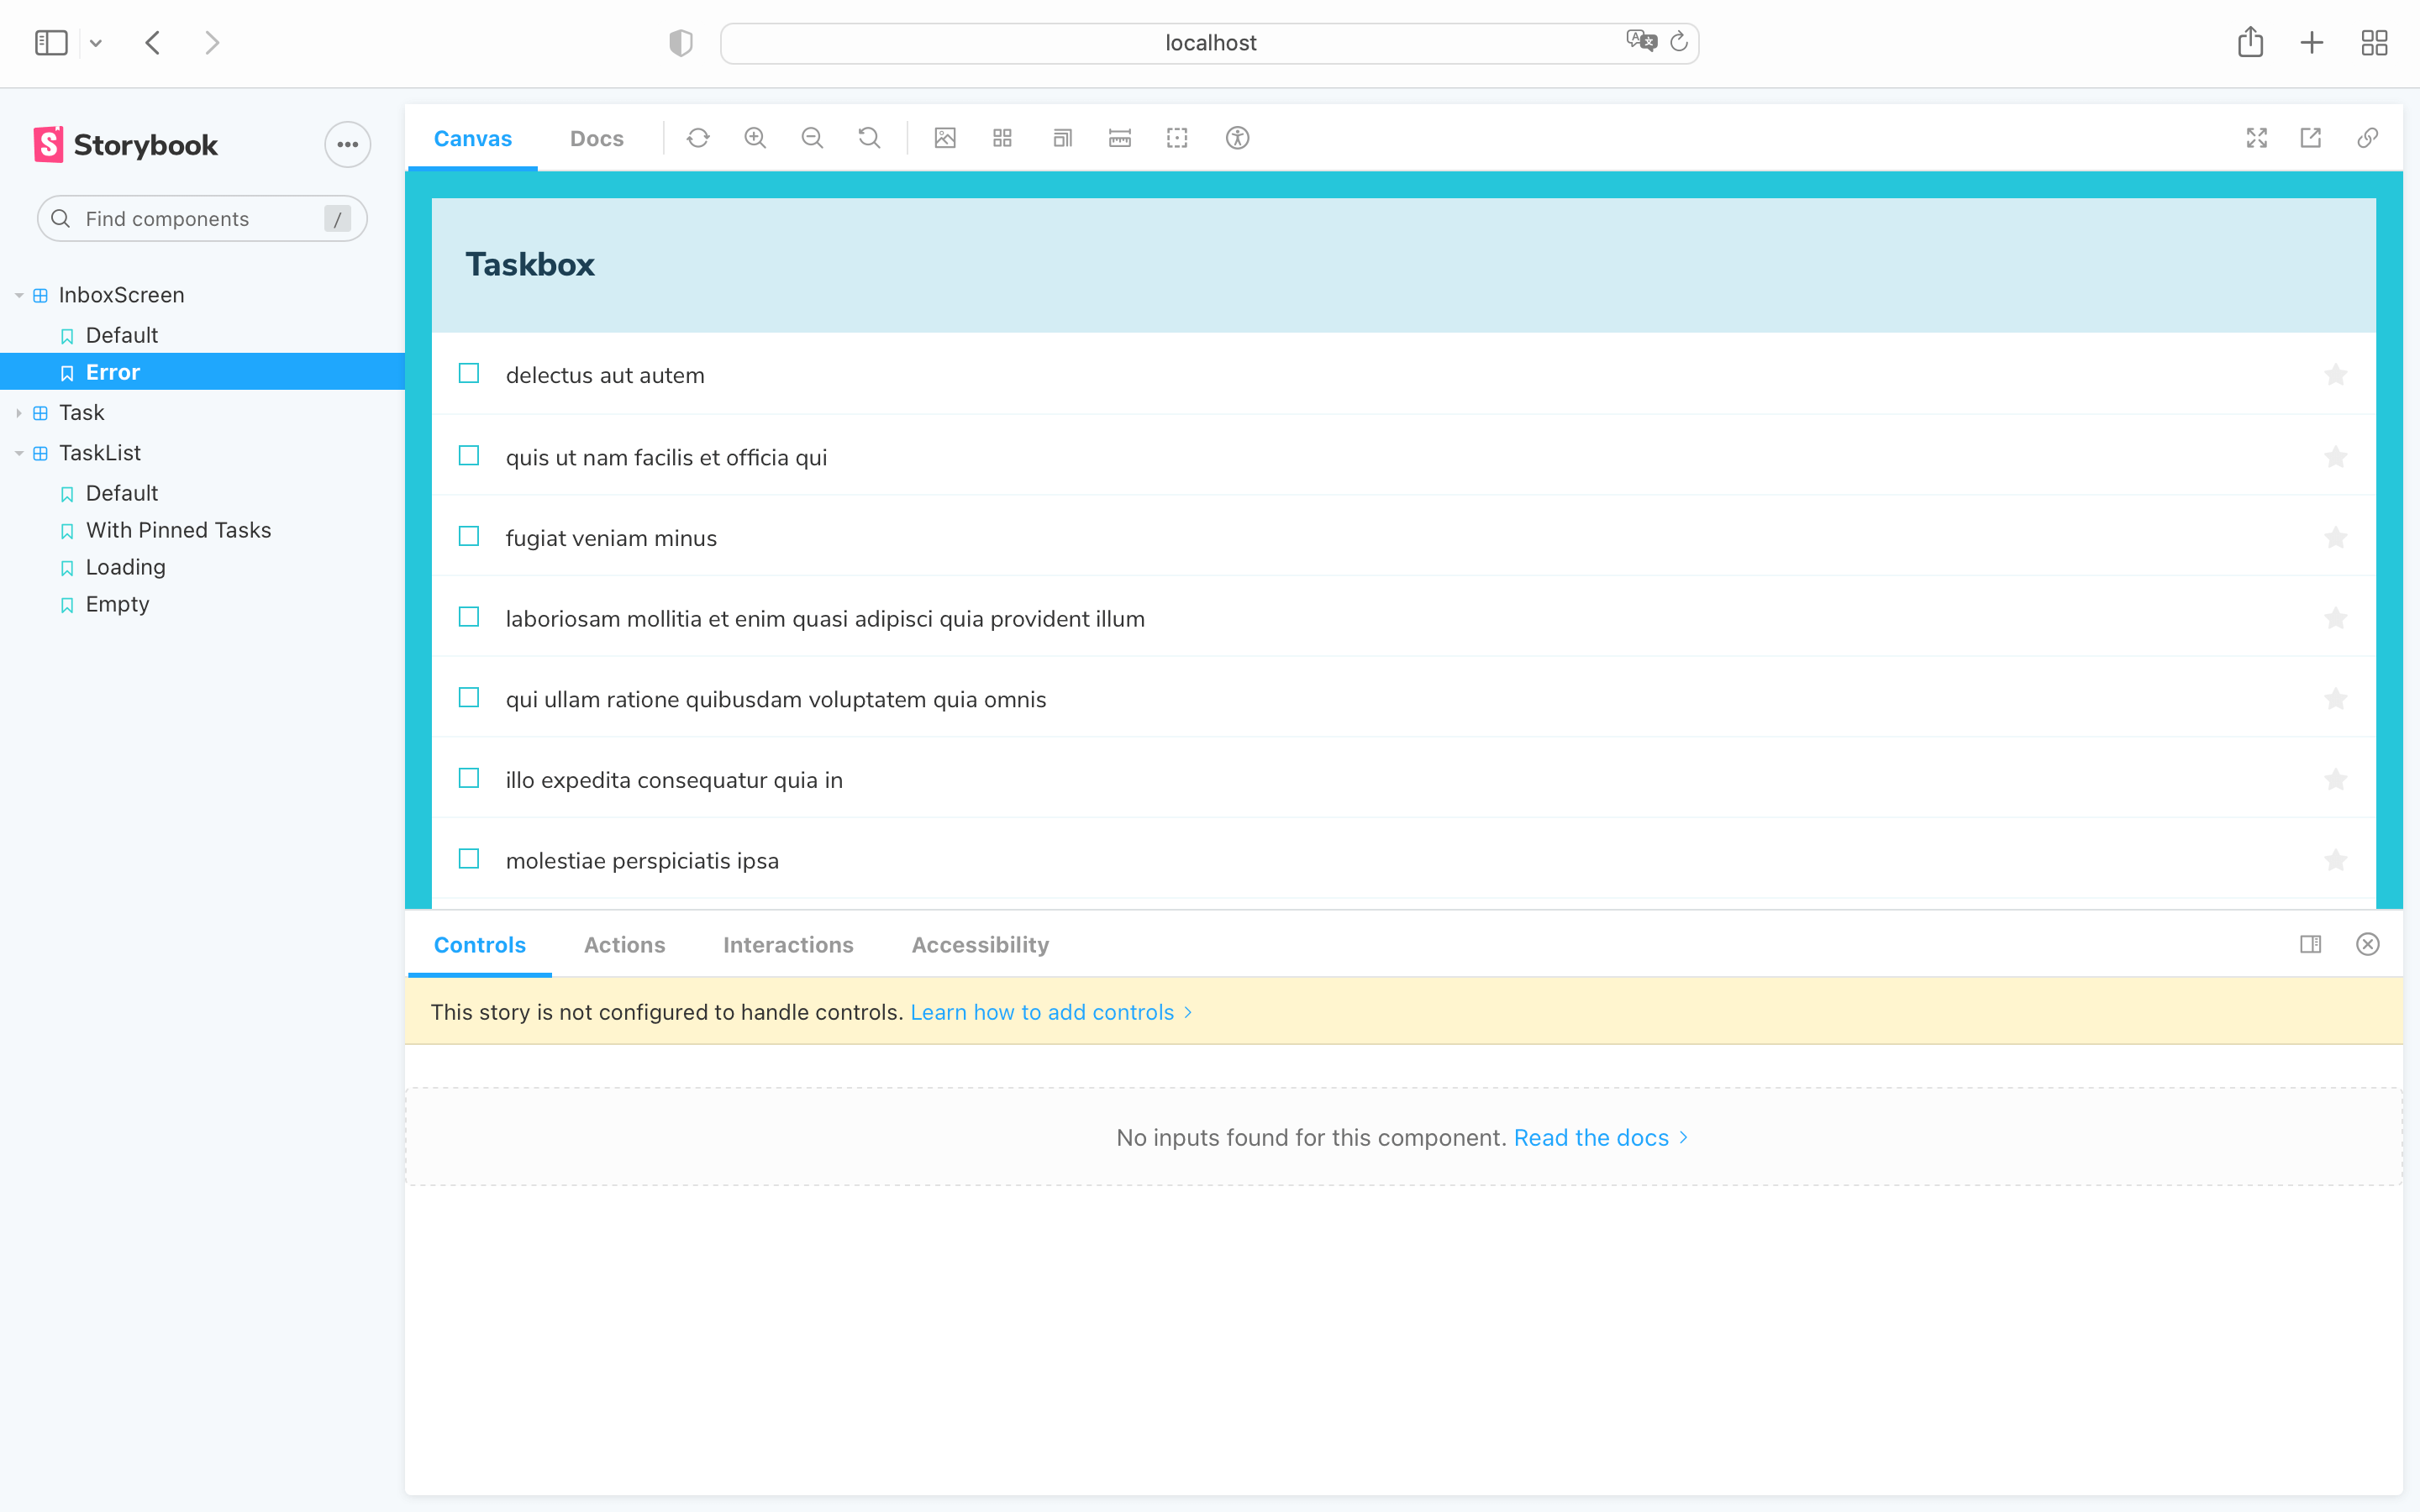The image size is (2420, 1512).
Task: Click the zoom in icon in toolbar
Action: tap(756, 138)
